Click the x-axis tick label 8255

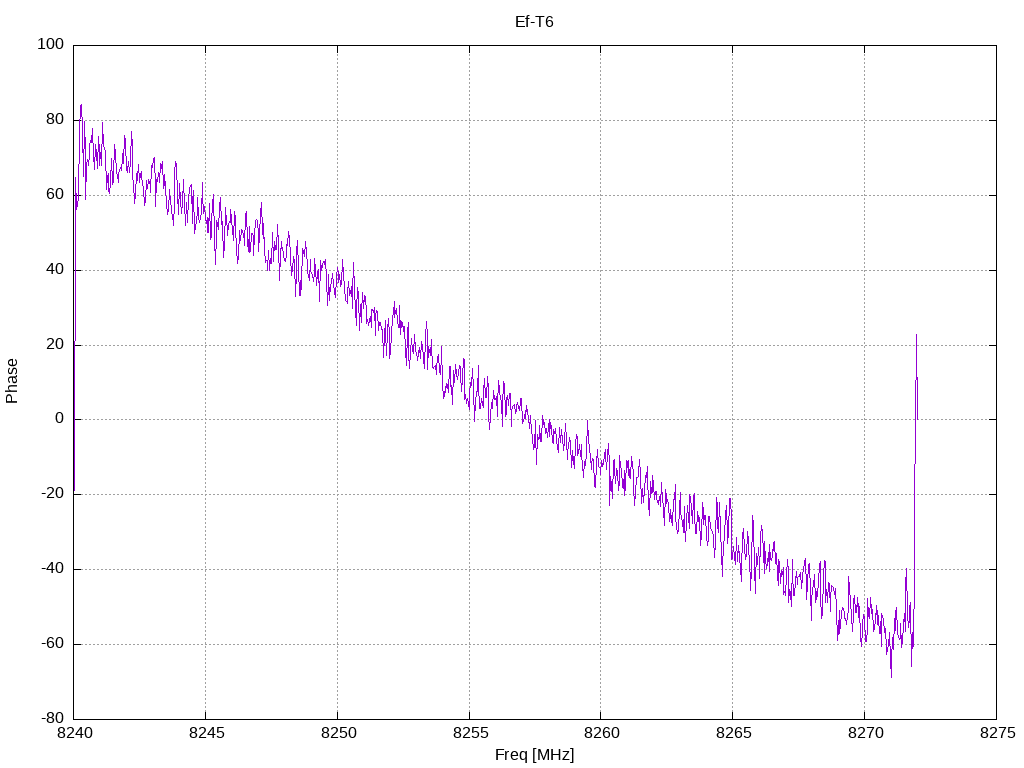pyautogui.click(x=470, y=733)
